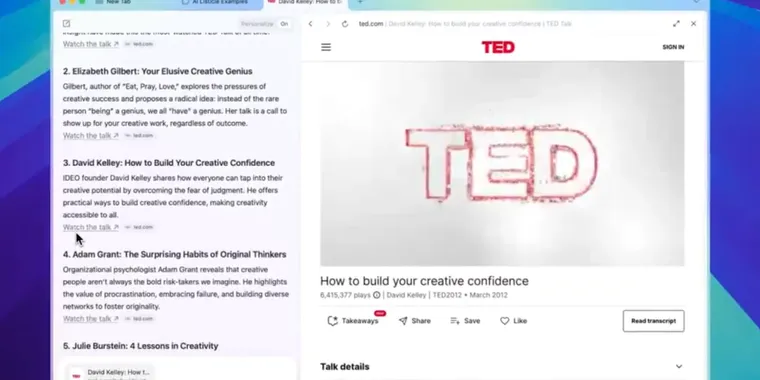Click the Share button
760x380 pixels.
414,321
